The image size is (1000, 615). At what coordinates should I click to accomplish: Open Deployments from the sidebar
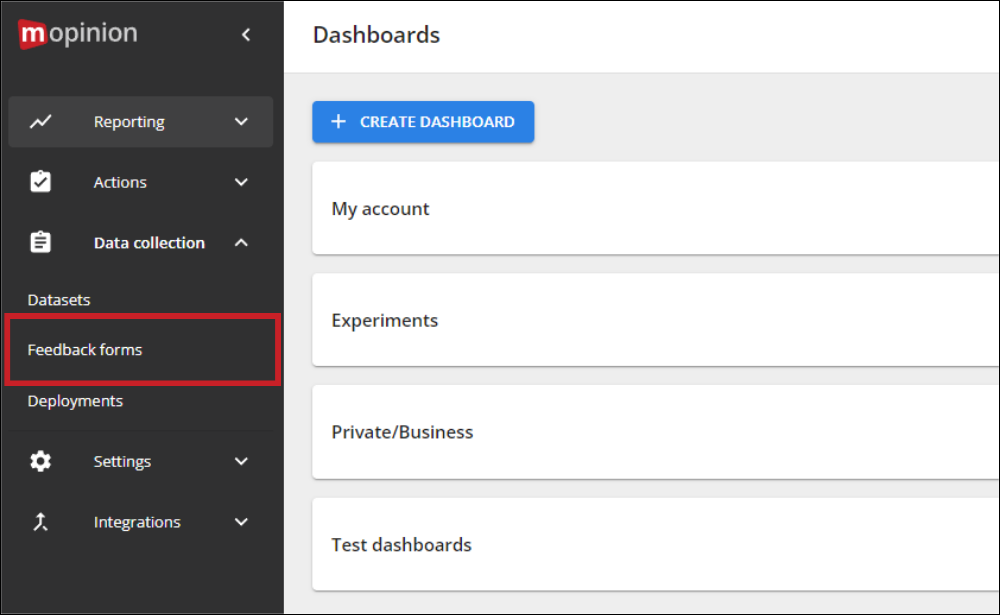tap(75, 400)
